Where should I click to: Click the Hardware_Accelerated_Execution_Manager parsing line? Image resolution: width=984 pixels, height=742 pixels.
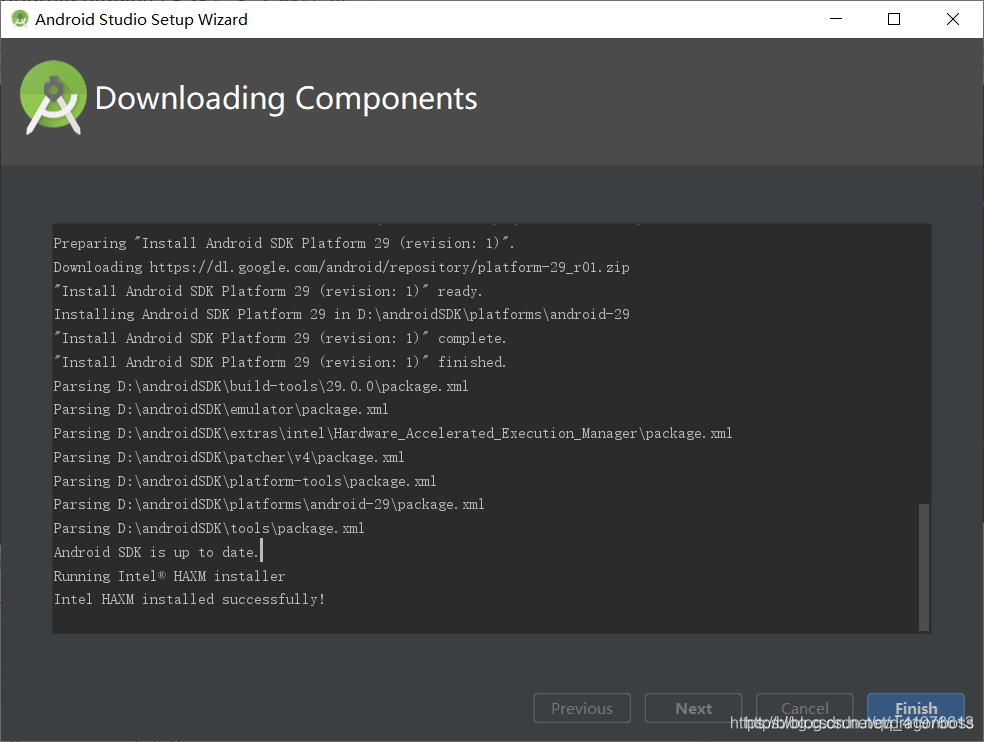point(393,433)
